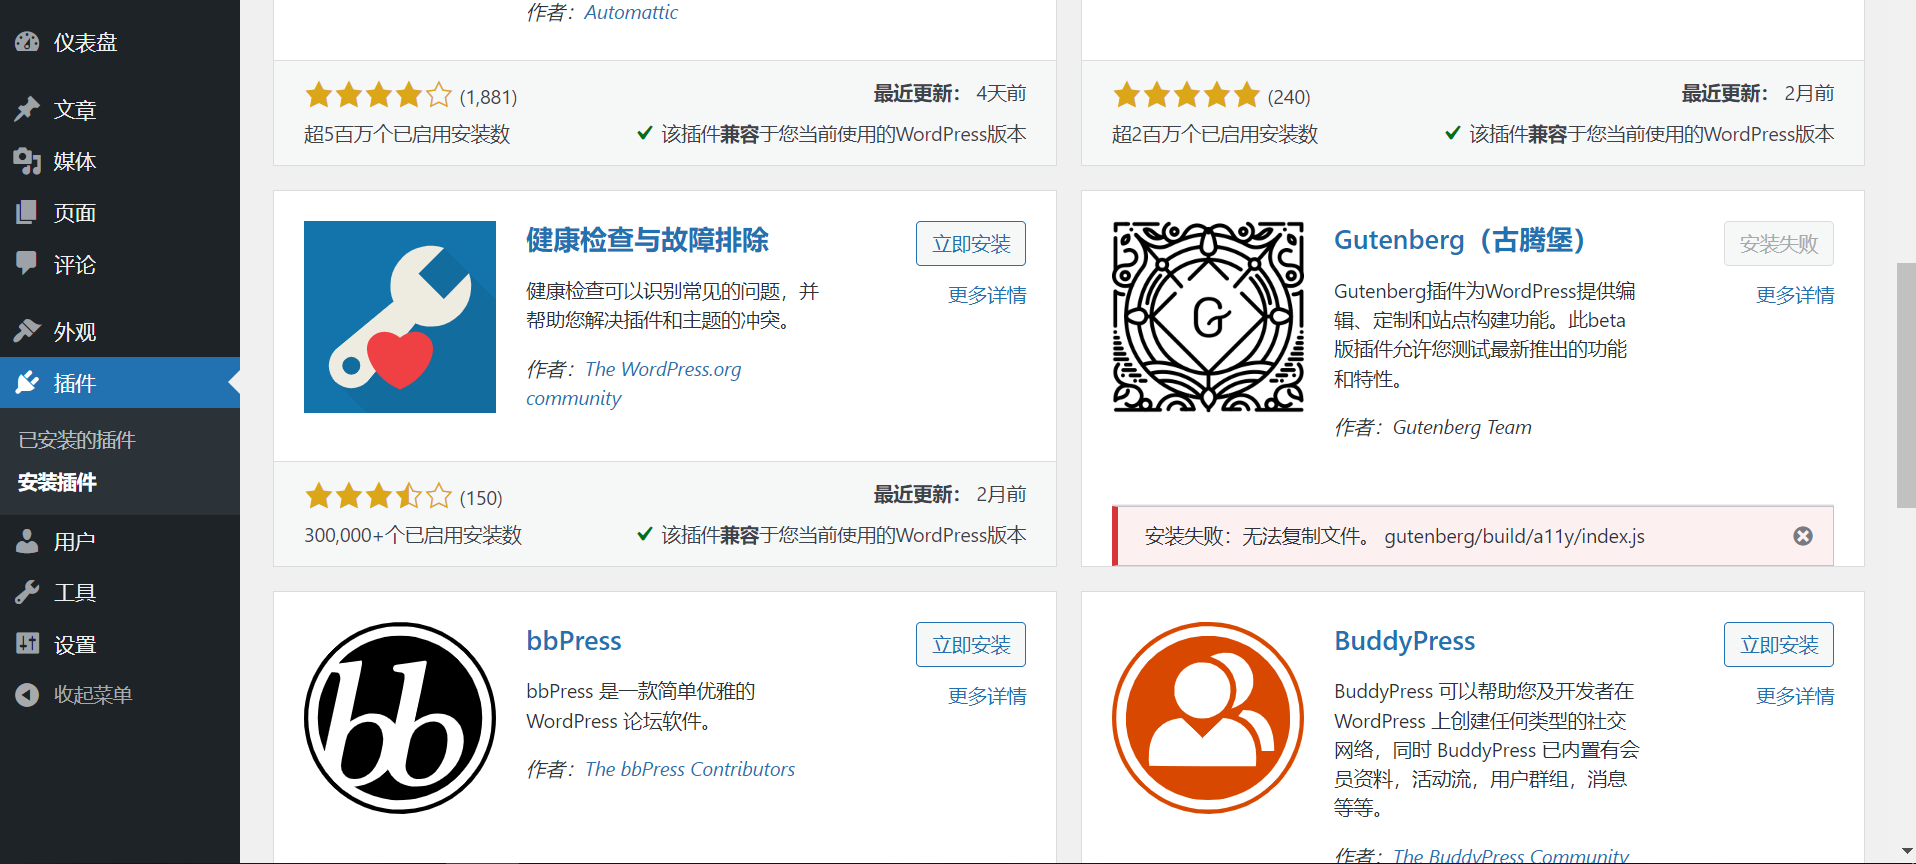Click the disabled 安装失败 button for Gutenberg
The image size is (1916, 864).
click(1779, 243)
